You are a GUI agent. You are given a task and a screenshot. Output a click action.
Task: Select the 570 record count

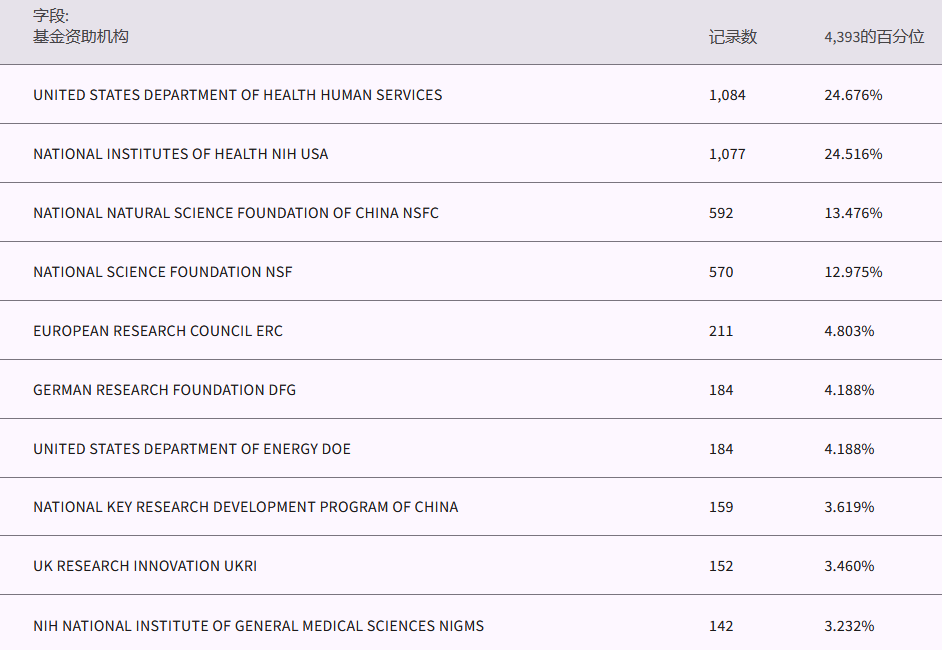click(x=721, y=272)
